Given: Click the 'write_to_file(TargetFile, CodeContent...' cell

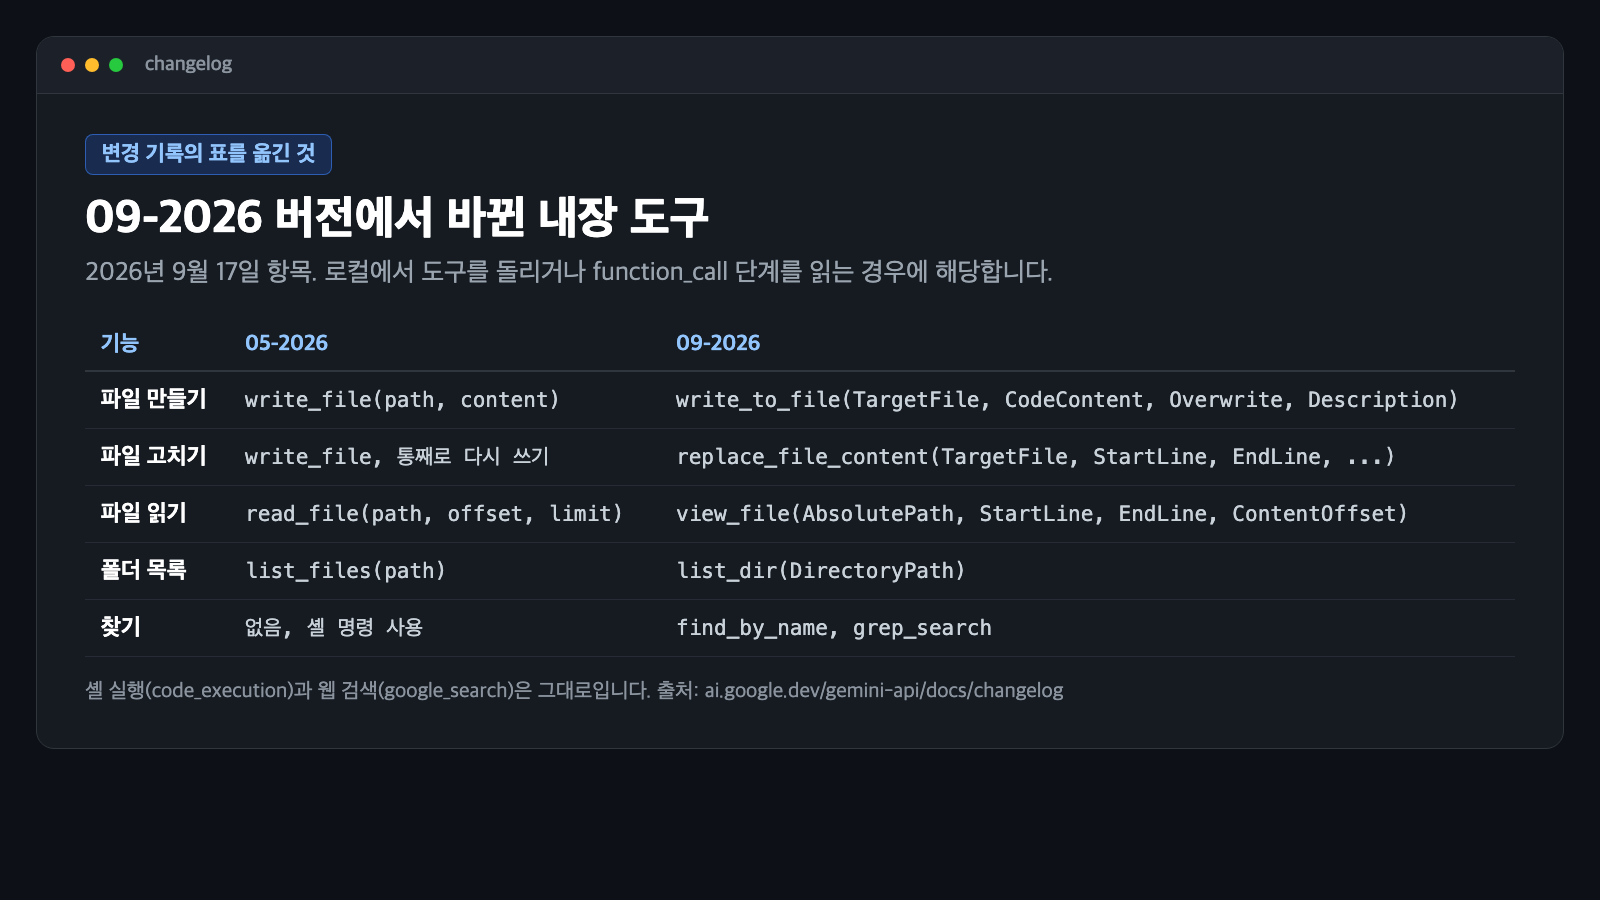Looking at the screenshot, I should (x=1067, y=400).
